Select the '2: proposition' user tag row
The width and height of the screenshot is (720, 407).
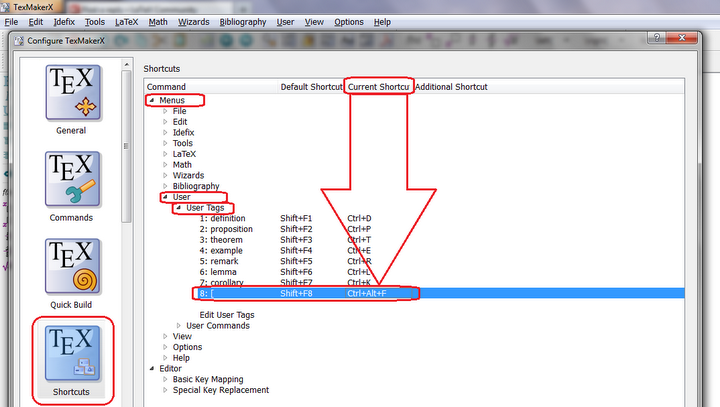pyautogui.click(x=226, y=229)
